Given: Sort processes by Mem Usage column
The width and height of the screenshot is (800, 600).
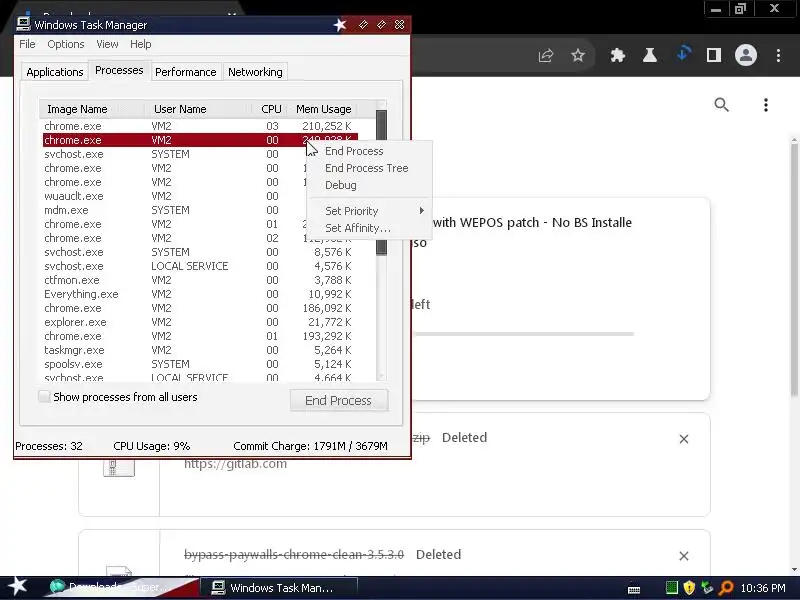Looking at the screenshot, I should coord(323,109).
